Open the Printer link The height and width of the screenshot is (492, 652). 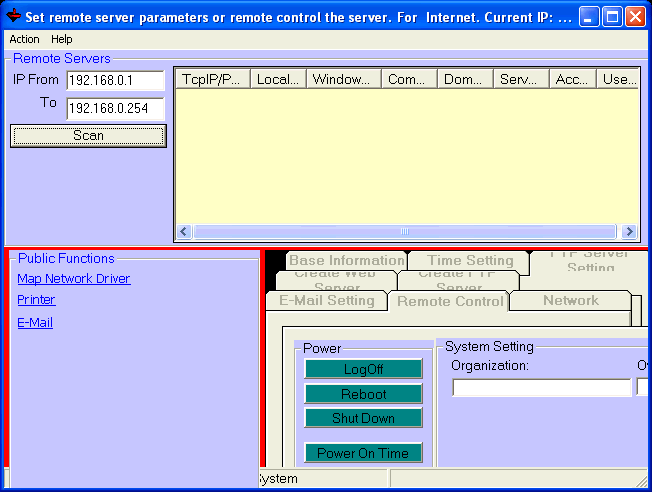(x=36, y=300)
